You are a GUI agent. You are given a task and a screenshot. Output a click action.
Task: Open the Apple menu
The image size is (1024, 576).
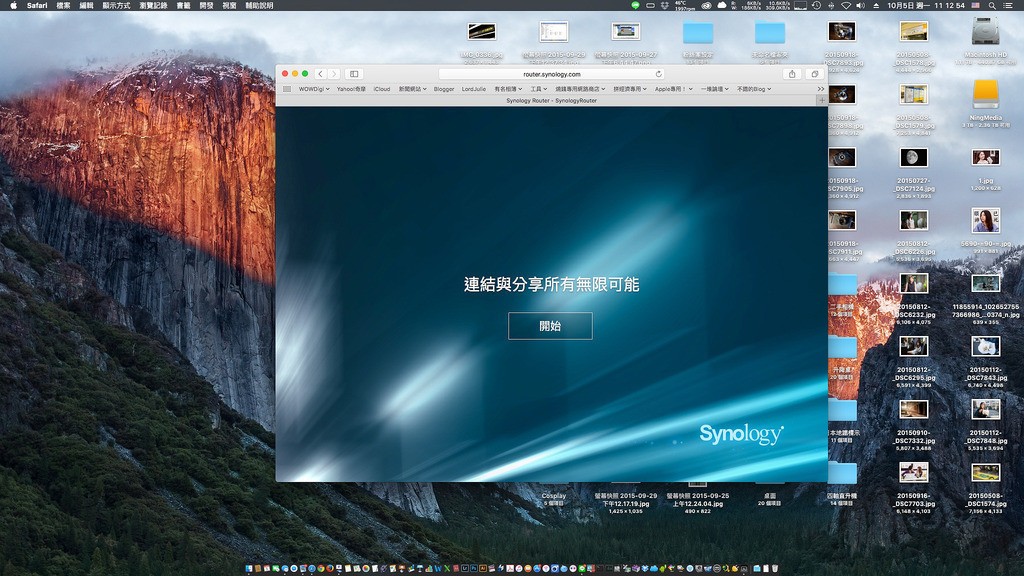(x=13, y=5)
